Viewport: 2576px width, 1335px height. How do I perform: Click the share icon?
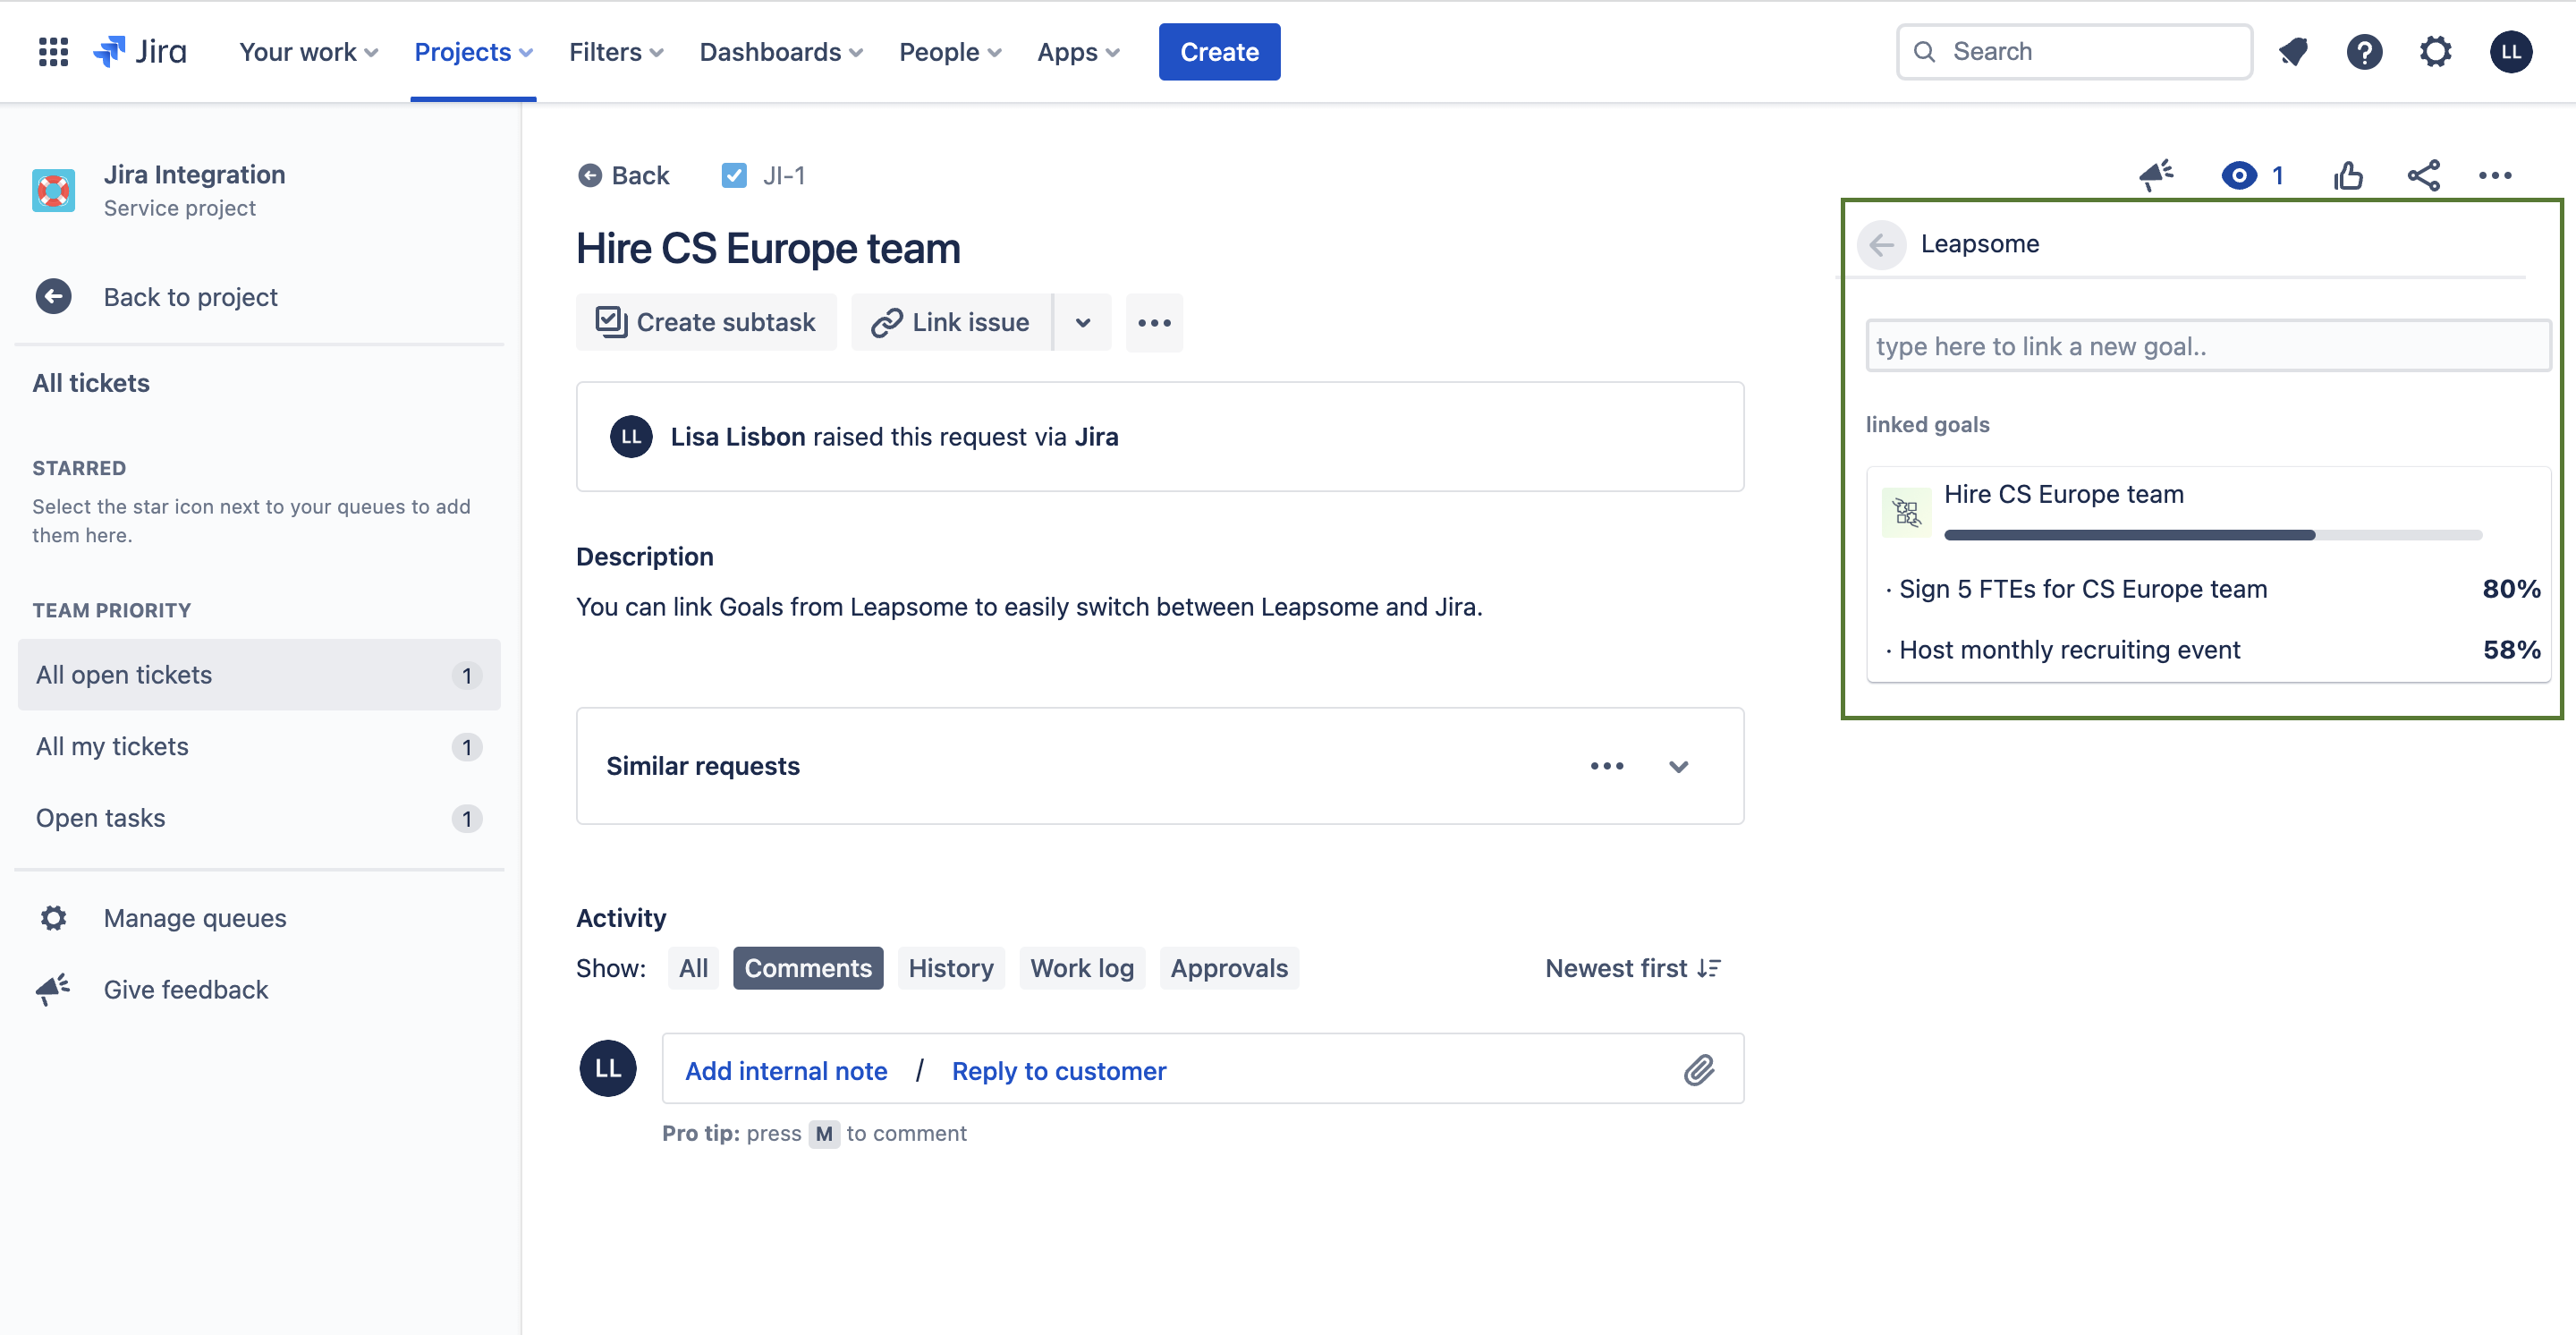pos(2423,176)
